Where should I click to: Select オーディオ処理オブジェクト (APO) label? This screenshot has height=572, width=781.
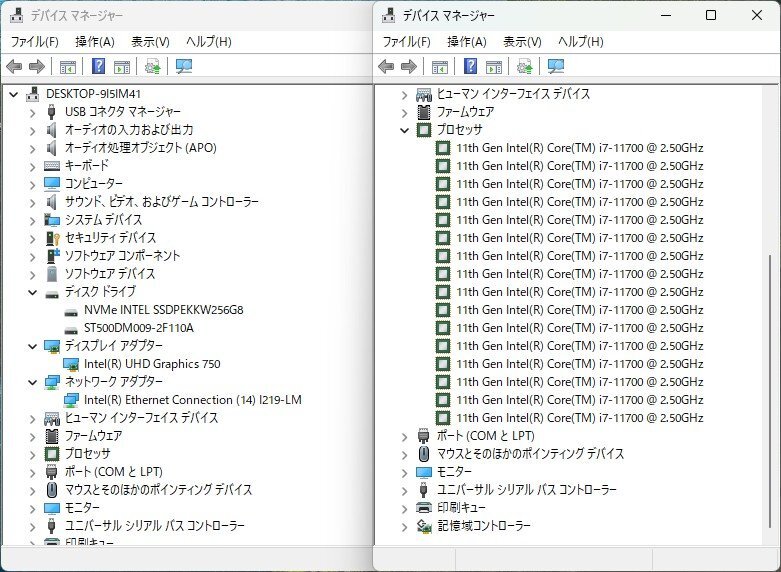click(140, 147)
